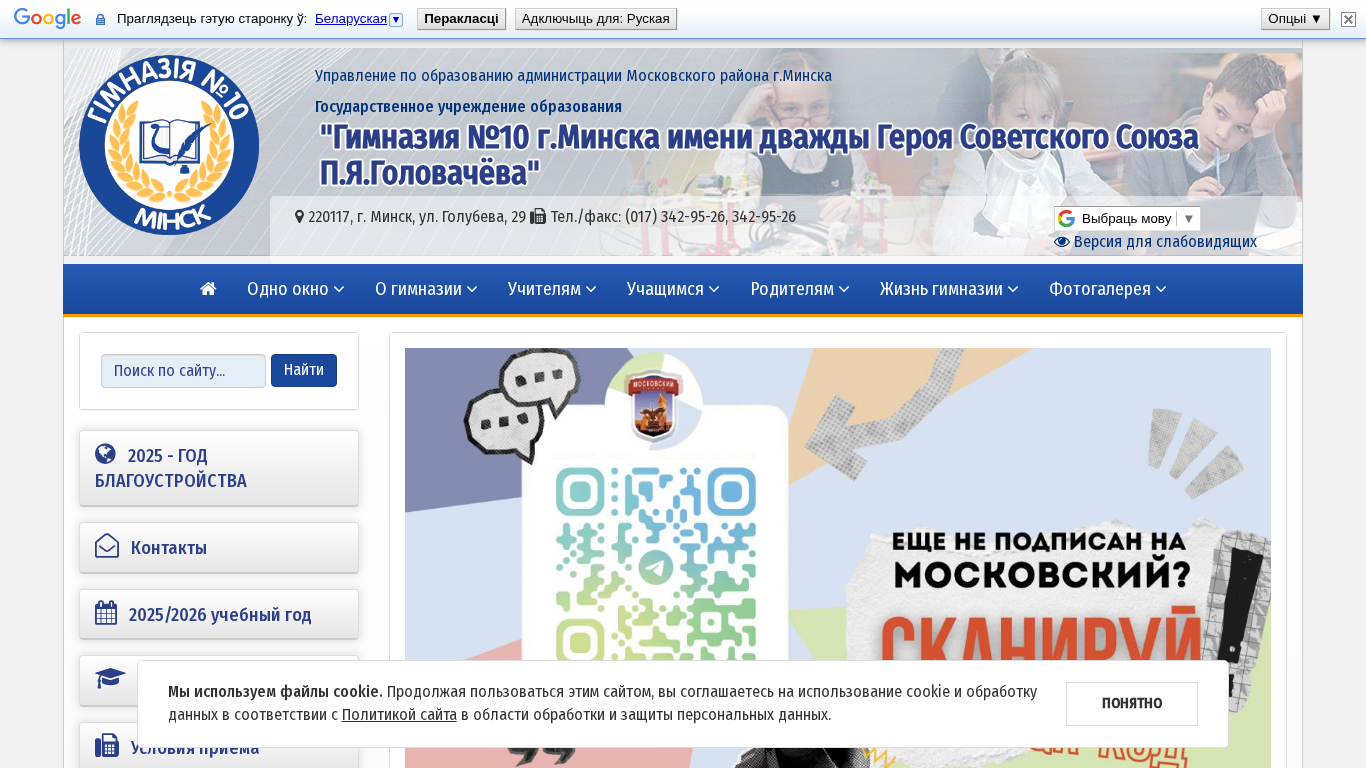Click the round Гімназія №10 Мінск logo
The height and width of the screenshot is (768, 1366).
point(169,145)
